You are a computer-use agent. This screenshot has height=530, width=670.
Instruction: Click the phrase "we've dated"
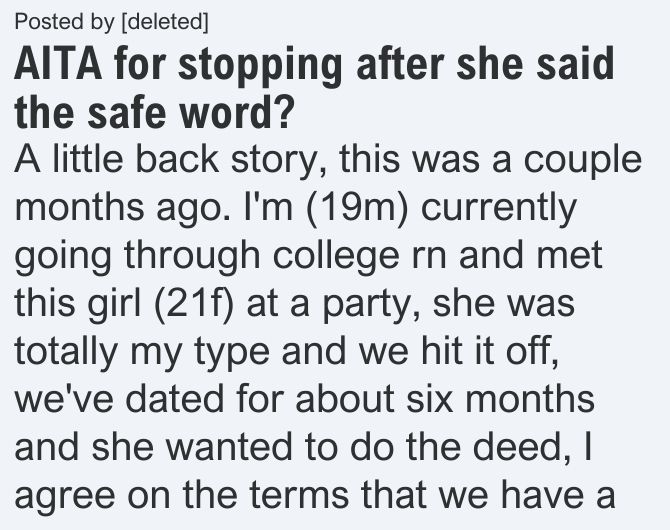coord(119,399)
